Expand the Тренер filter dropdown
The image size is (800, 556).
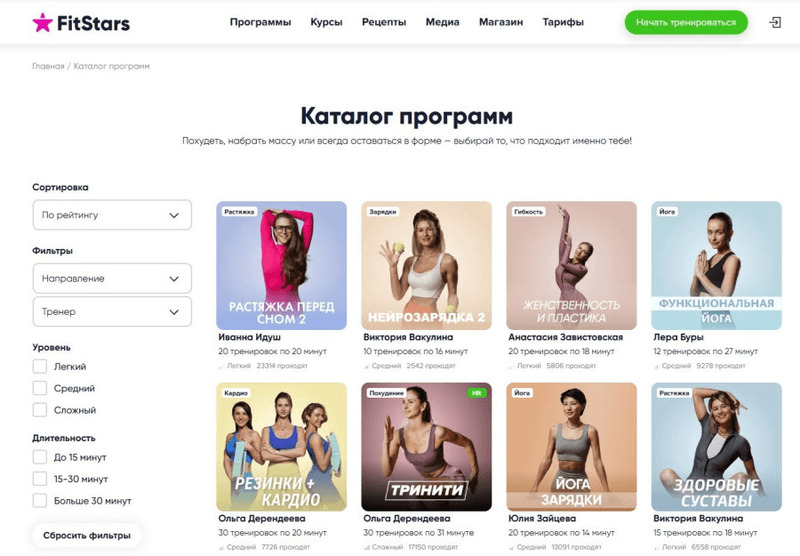pos(112,312)
